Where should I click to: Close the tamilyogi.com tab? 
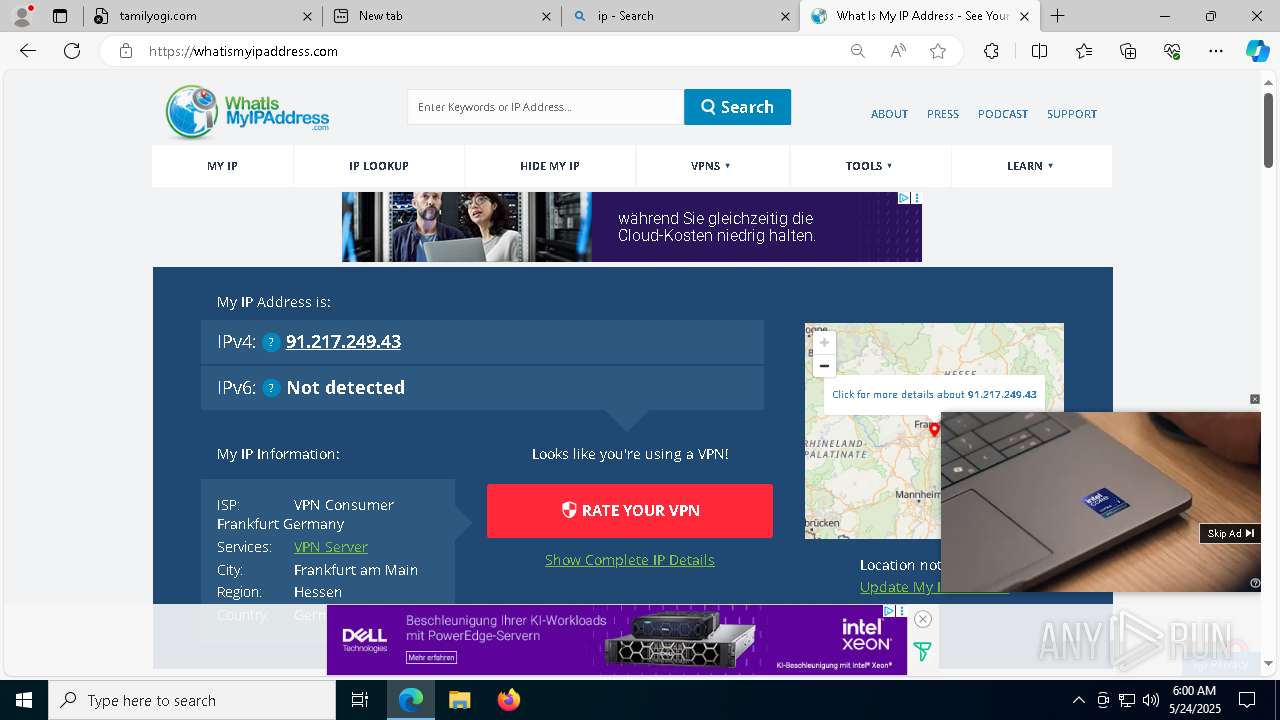[x=307, y=16]
